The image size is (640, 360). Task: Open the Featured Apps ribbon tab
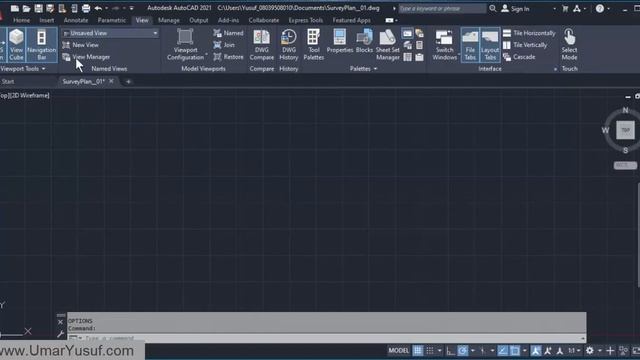(x=351, y=20)
